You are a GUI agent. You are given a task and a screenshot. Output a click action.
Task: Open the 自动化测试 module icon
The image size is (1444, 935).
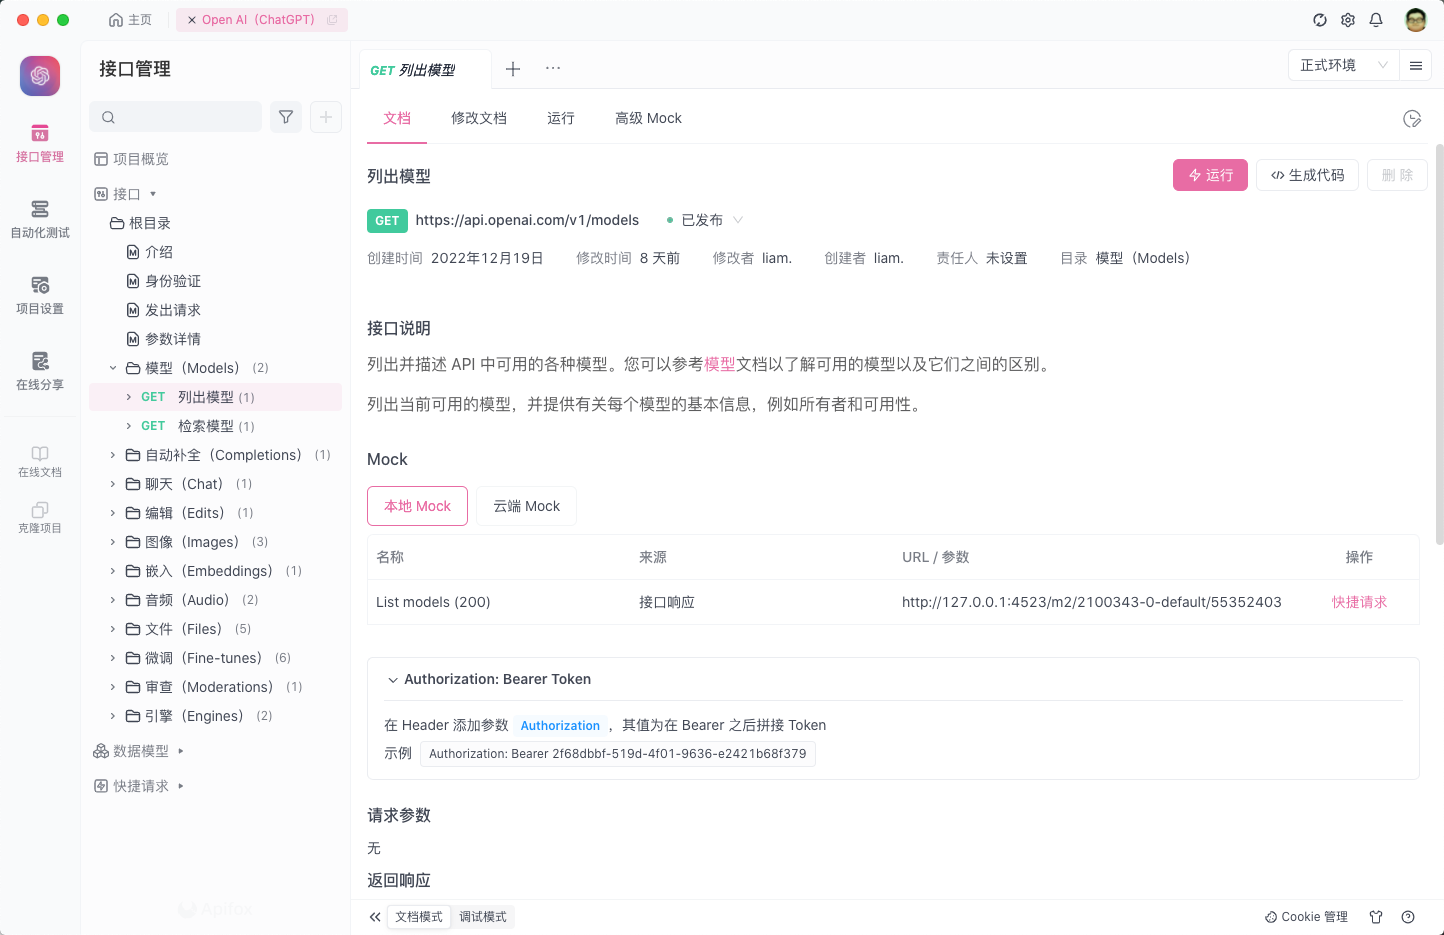(39, 218)
